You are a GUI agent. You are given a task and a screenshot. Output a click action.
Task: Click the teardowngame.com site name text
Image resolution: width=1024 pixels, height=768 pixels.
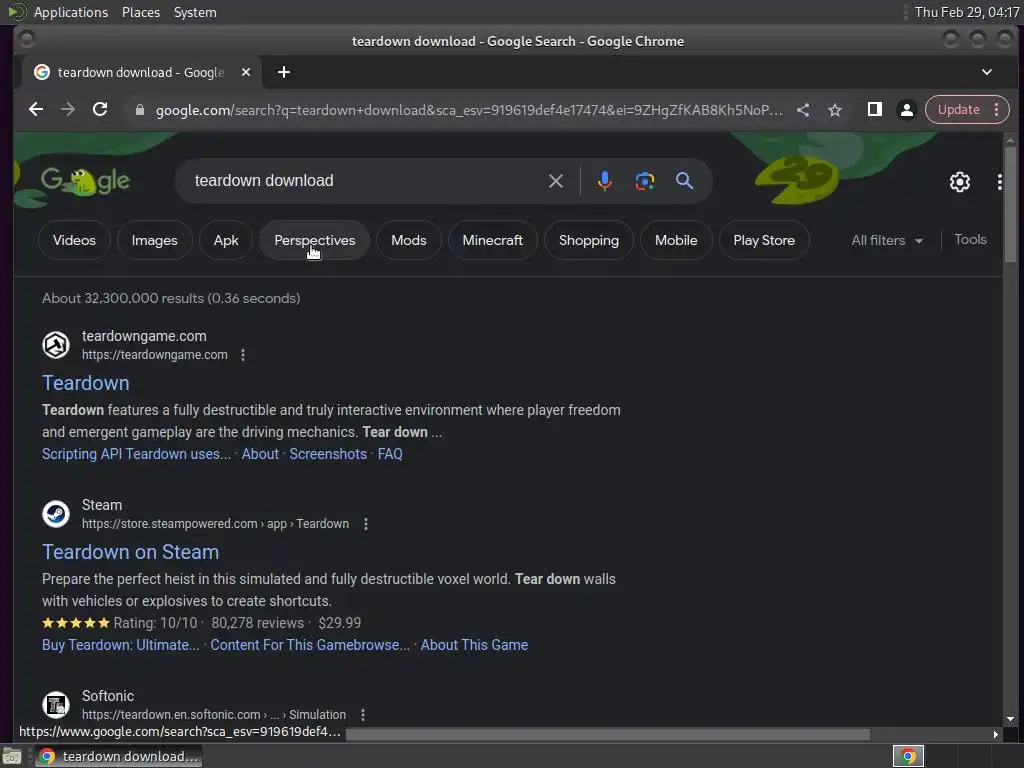pyautogui.click(x=144, y=336)
